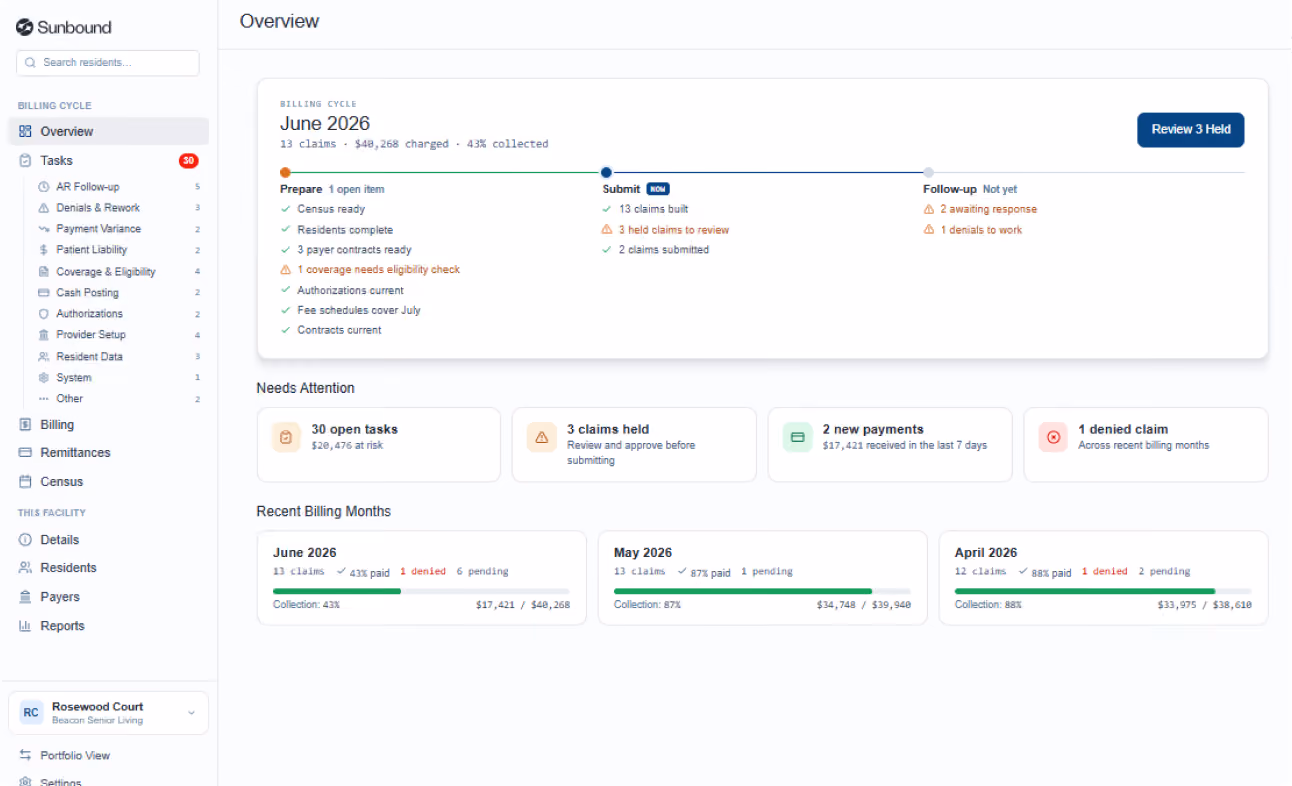Open the Billing menu item
1292x786 pixels.
tap(108, 424)
